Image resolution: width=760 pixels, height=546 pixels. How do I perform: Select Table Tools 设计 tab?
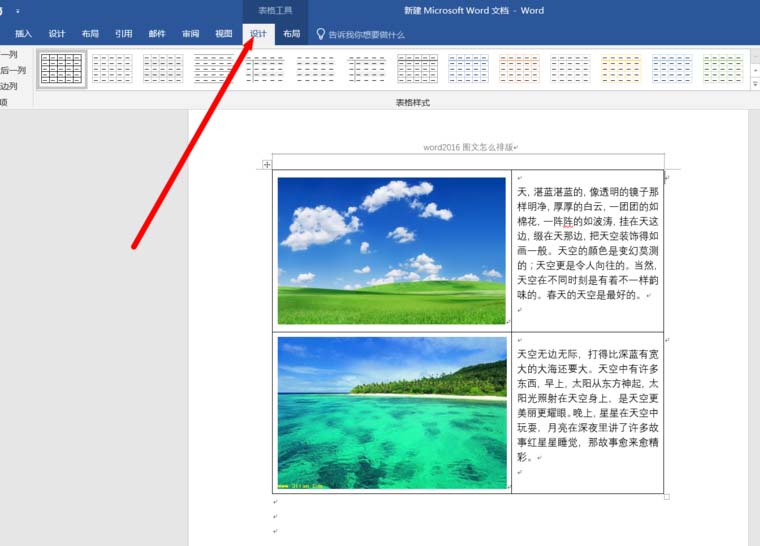coord(258,34)
